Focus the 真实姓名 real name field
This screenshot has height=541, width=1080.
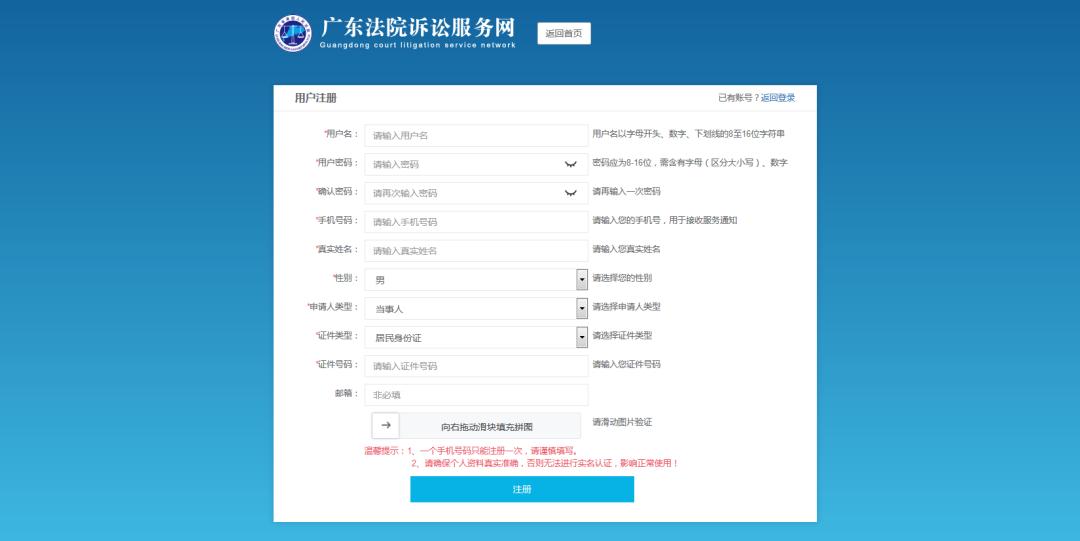476,251
